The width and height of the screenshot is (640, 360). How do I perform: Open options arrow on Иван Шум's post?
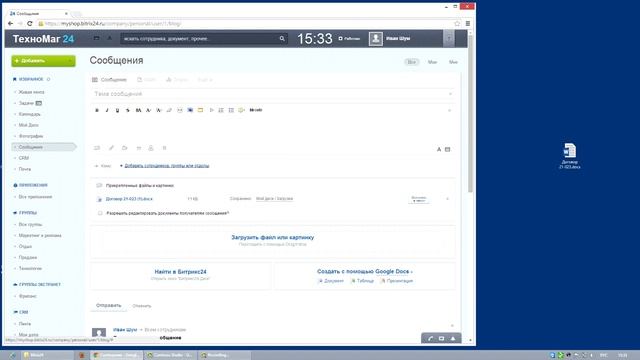452,326
